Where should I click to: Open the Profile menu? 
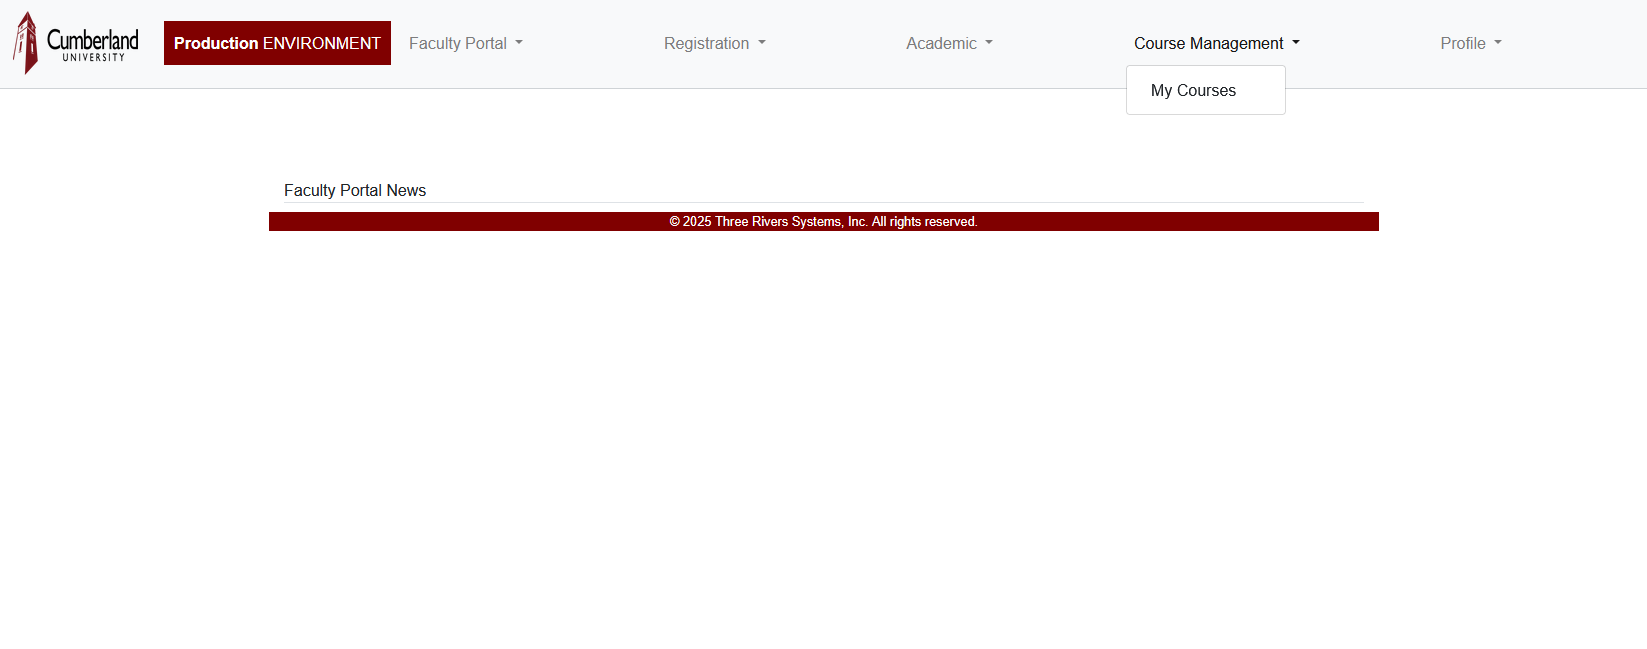[x=1471, y=43]
